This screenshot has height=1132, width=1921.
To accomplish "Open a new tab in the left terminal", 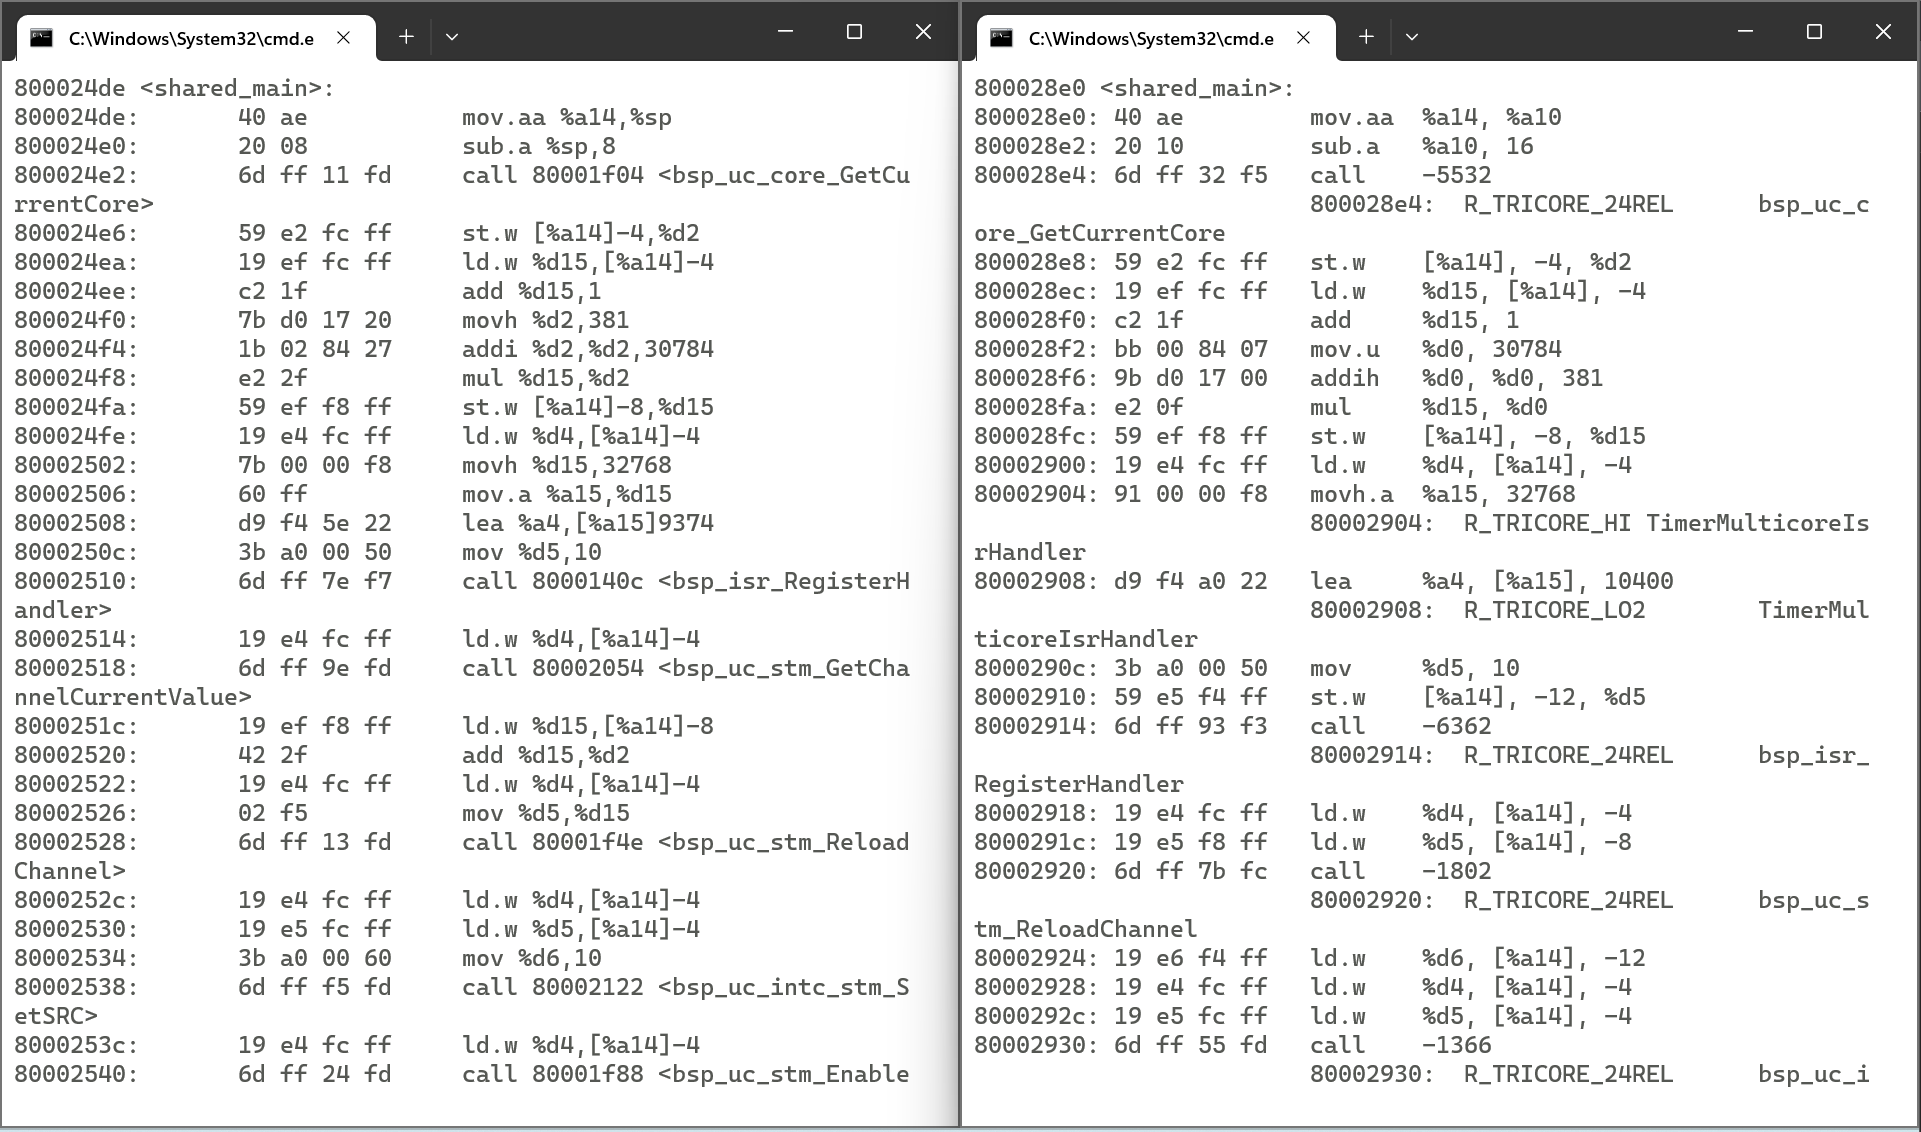I will [406, 37].
